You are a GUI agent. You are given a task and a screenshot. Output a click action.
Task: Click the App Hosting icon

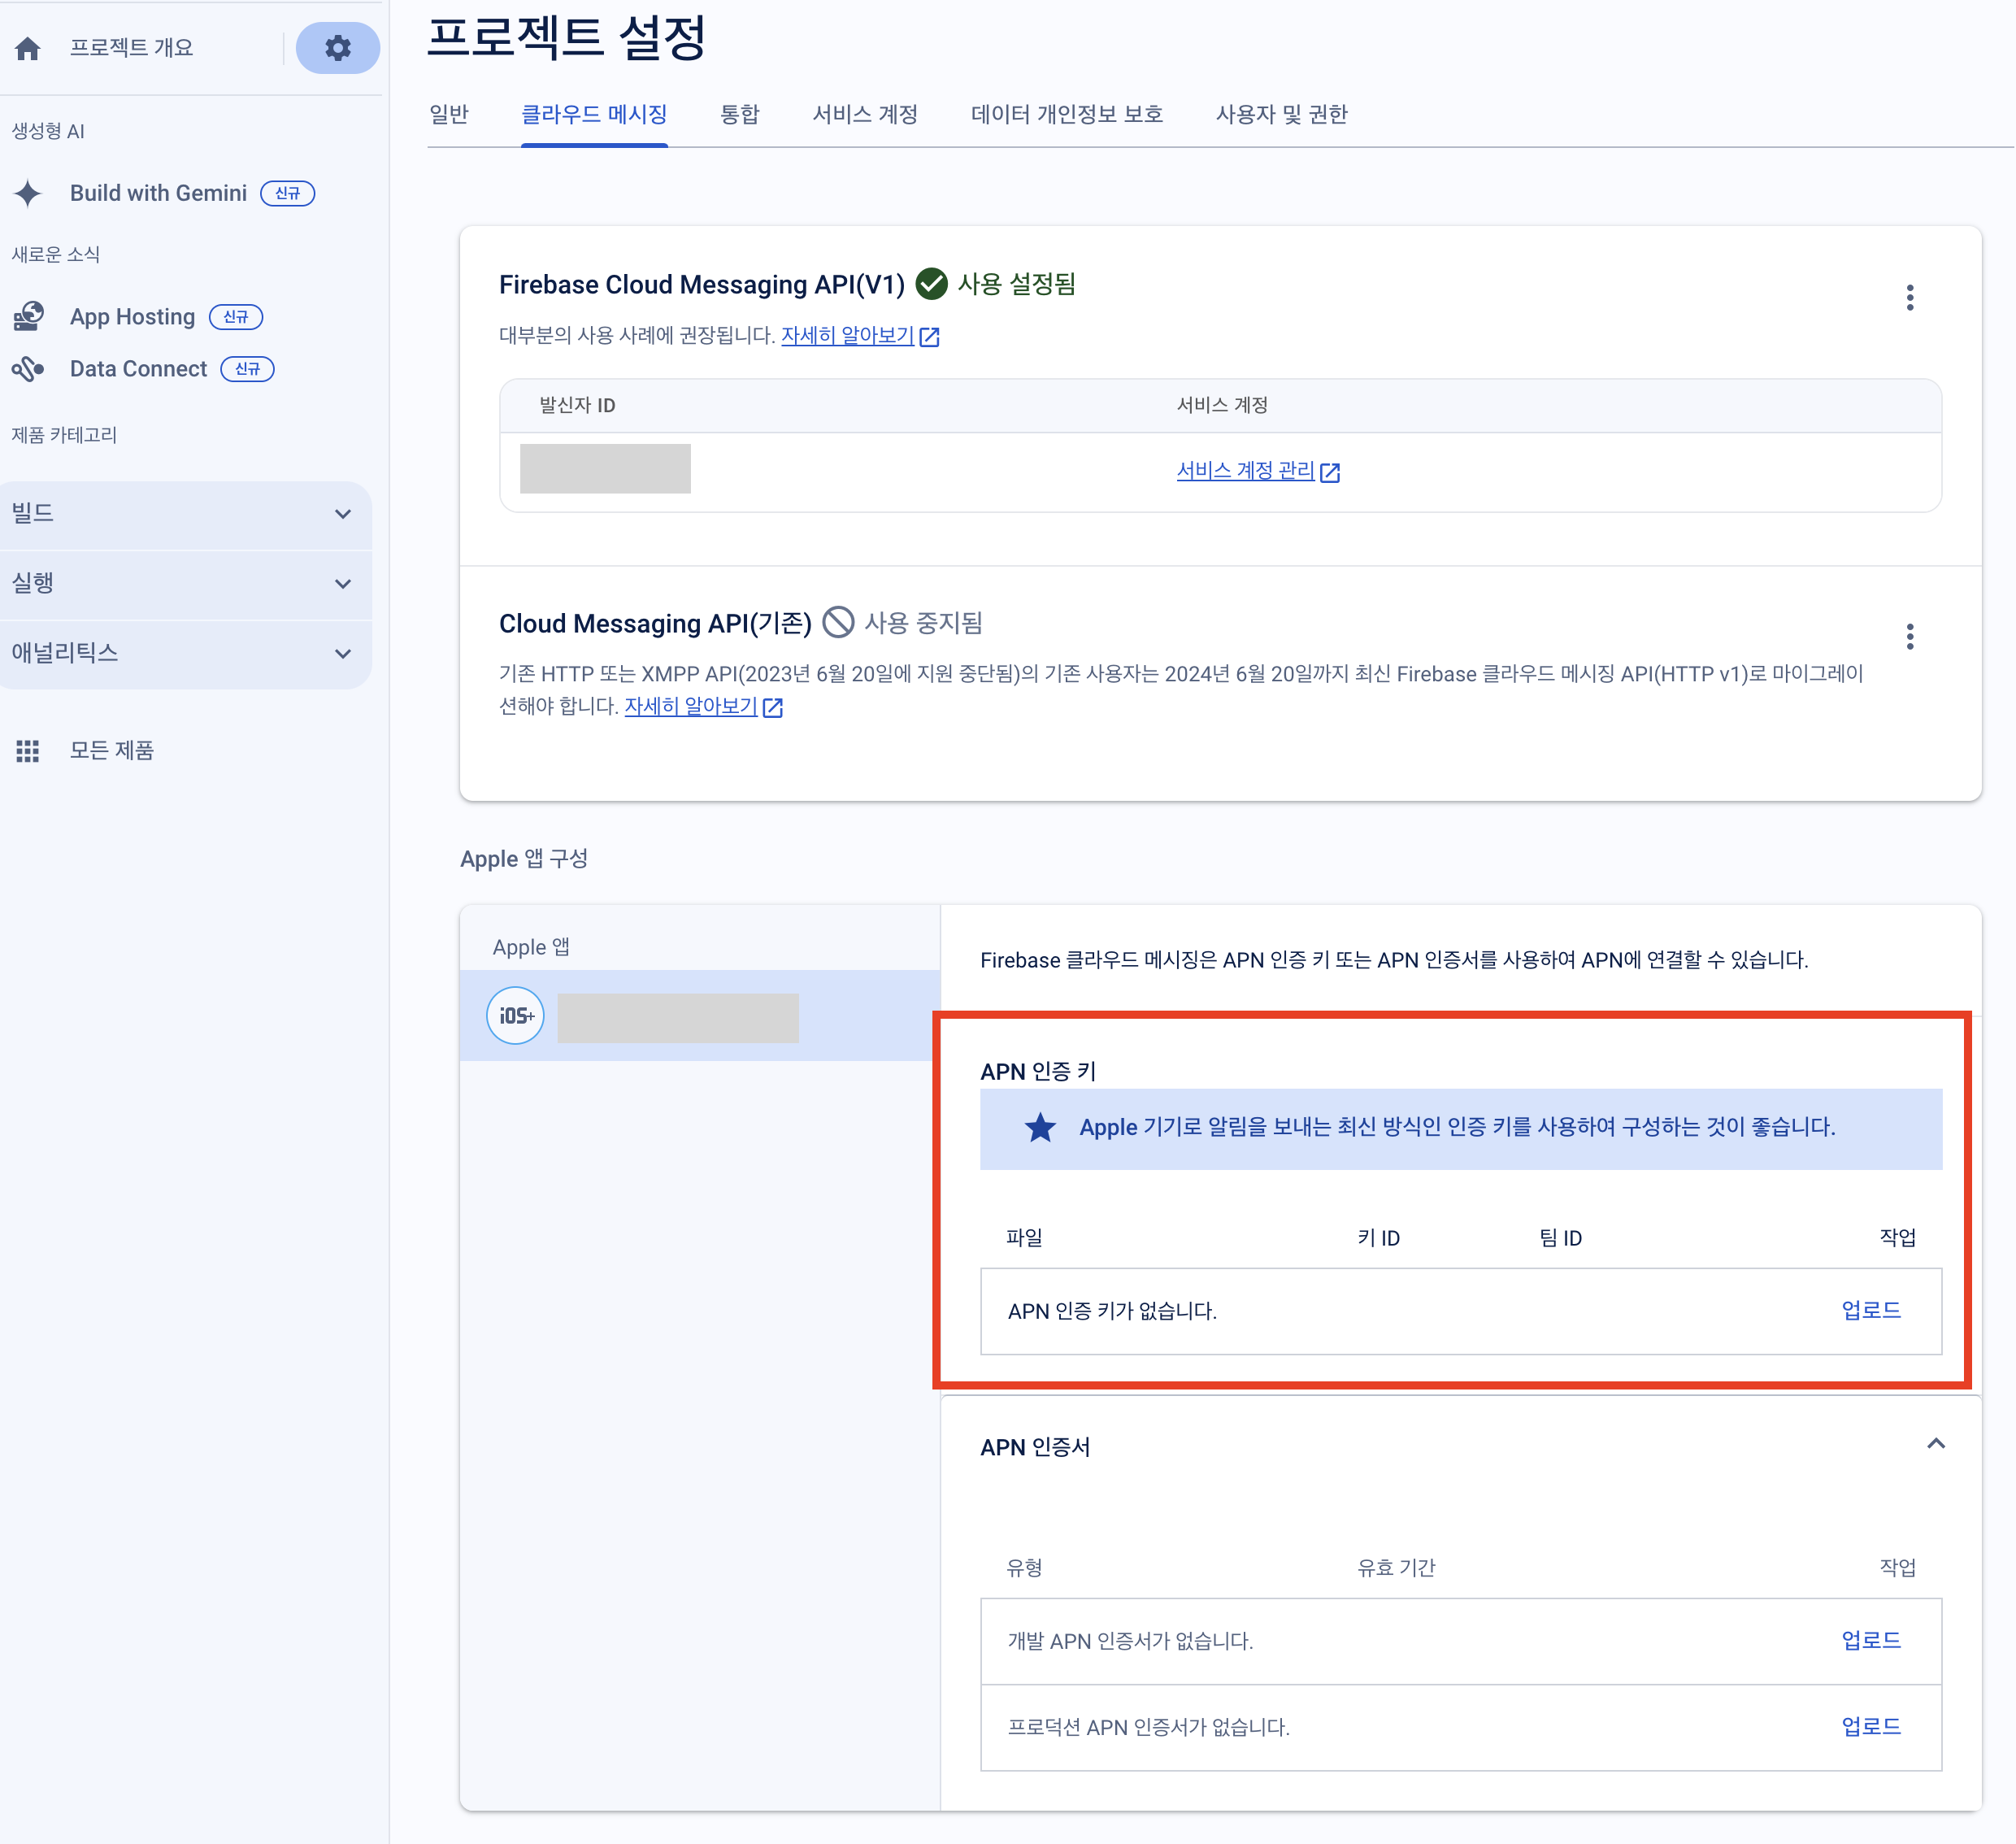coord(28,317)
